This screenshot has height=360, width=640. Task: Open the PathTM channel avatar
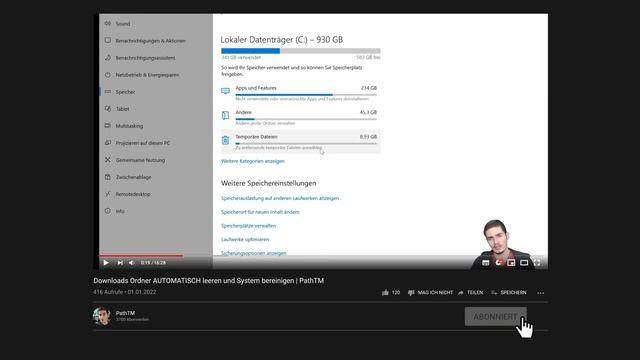pos(101,316)
